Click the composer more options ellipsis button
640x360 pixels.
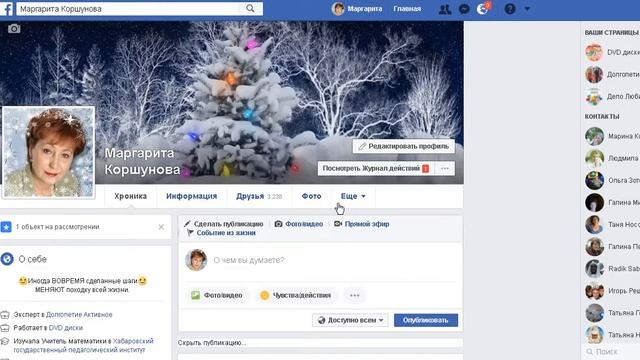pyautogui.click(x=355, y=295)
